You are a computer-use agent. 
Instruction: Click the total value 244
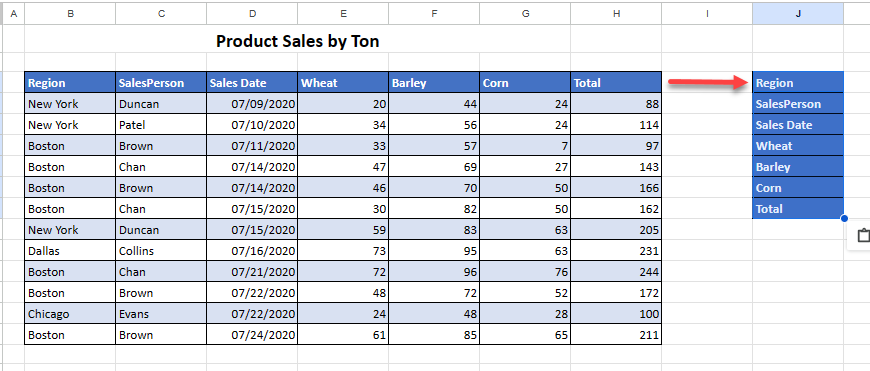[x=616, y=272]
